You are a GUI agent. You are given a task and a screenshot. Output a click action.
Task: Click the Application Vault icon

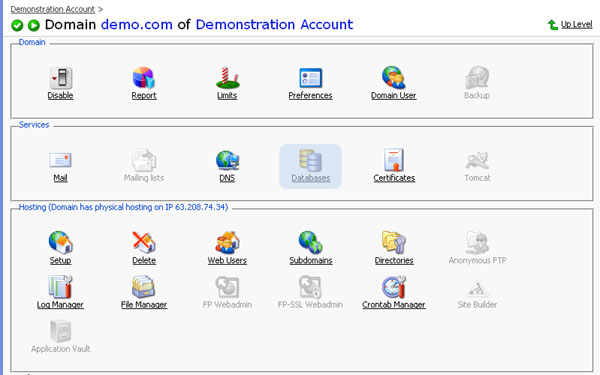(x=60, y=331)
